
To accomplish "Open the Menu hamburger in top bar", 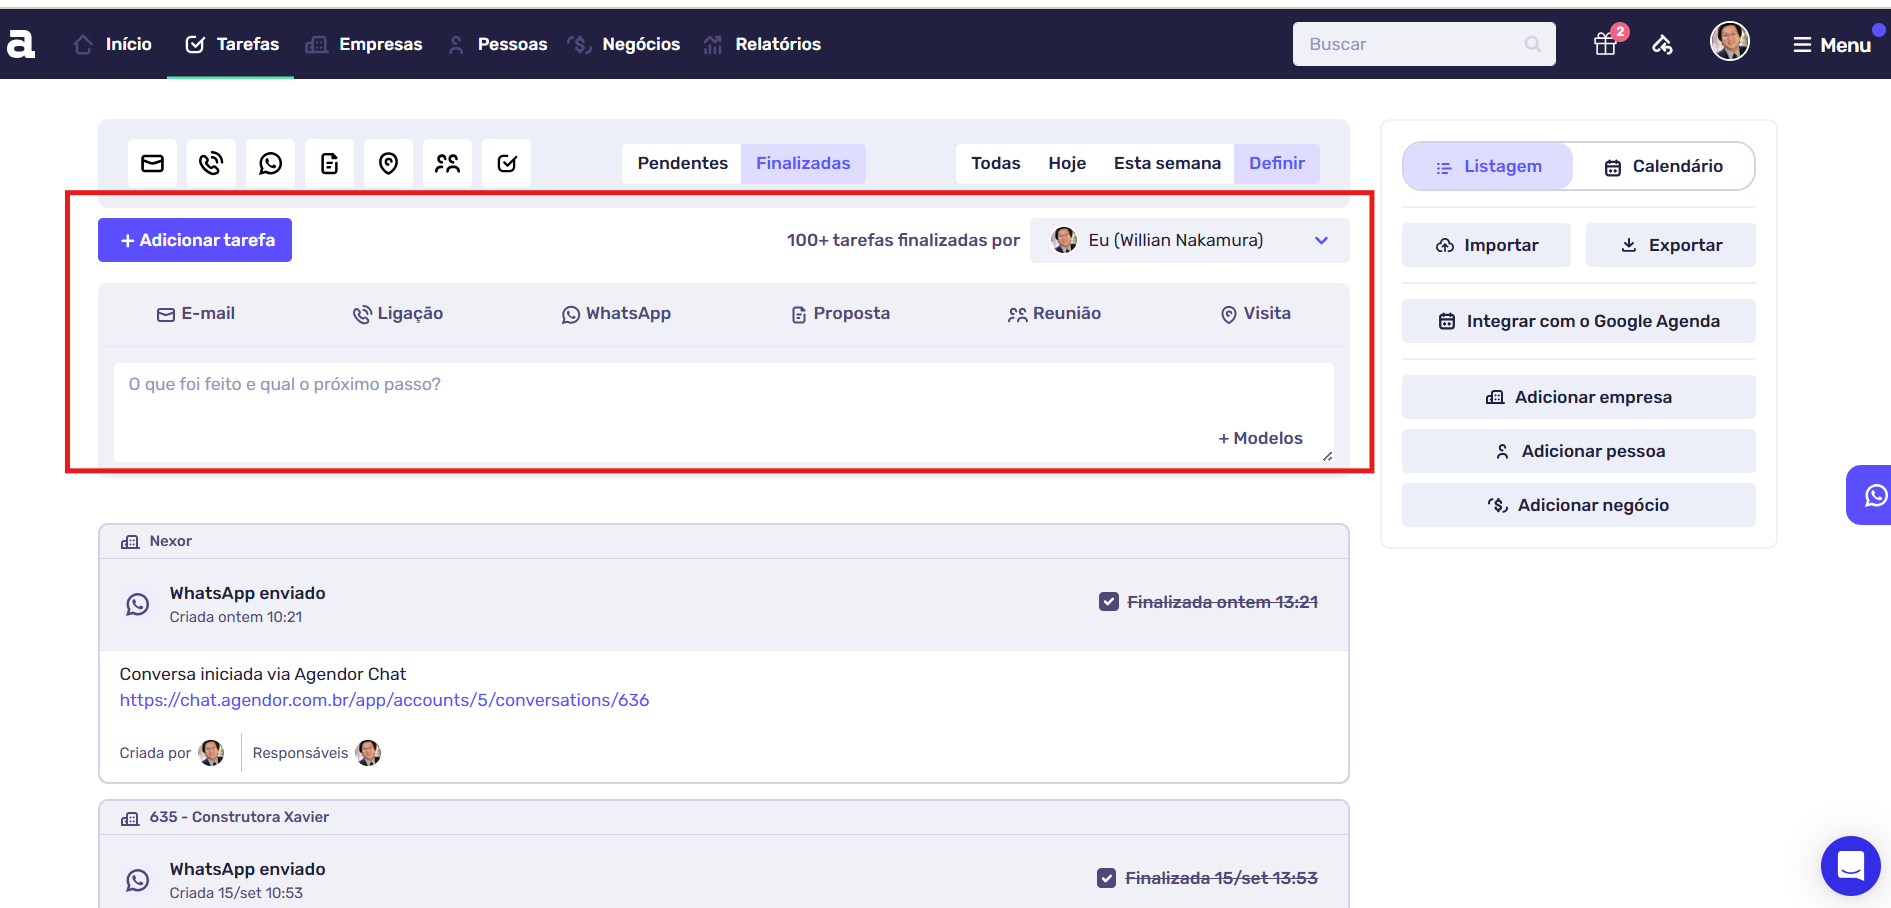I will [1831, 45].
